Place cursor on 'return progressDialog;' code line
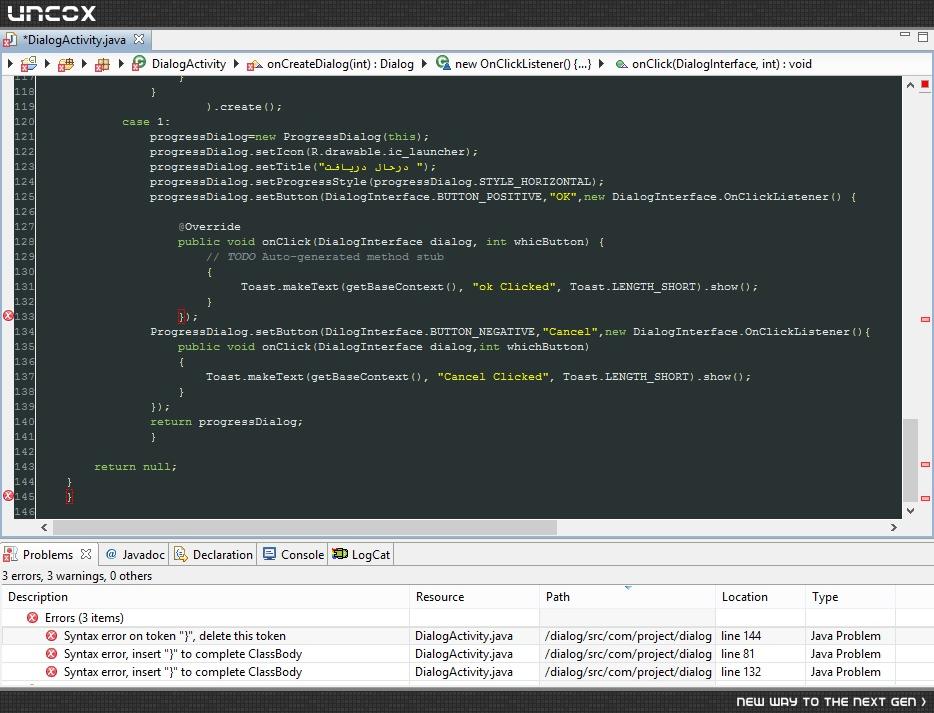The width and height of the screenshot is (934, 713). [x=226, y=422]
